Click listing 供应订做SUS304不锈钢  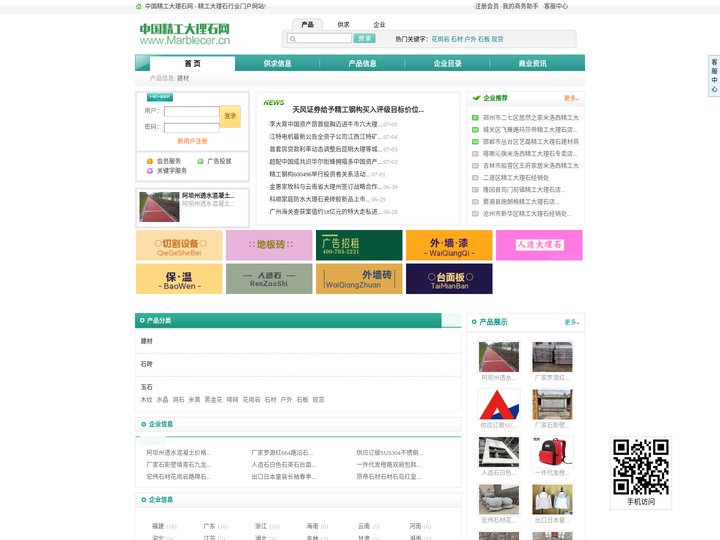click(389, 453)
